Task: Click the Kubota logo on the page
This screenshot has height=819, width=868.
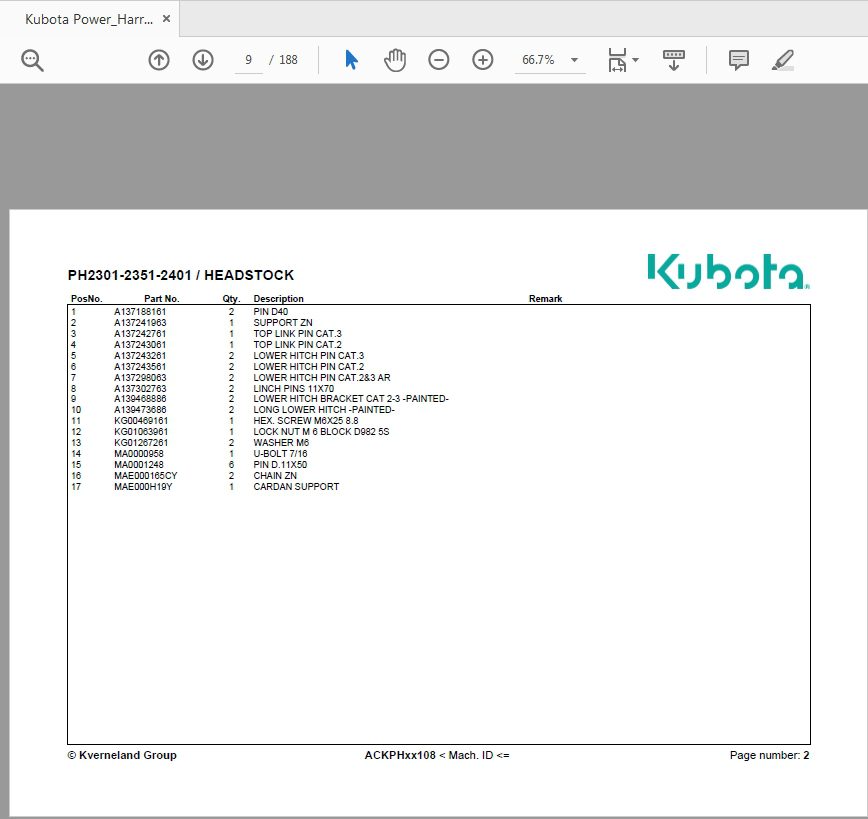Action: (724, 271)
